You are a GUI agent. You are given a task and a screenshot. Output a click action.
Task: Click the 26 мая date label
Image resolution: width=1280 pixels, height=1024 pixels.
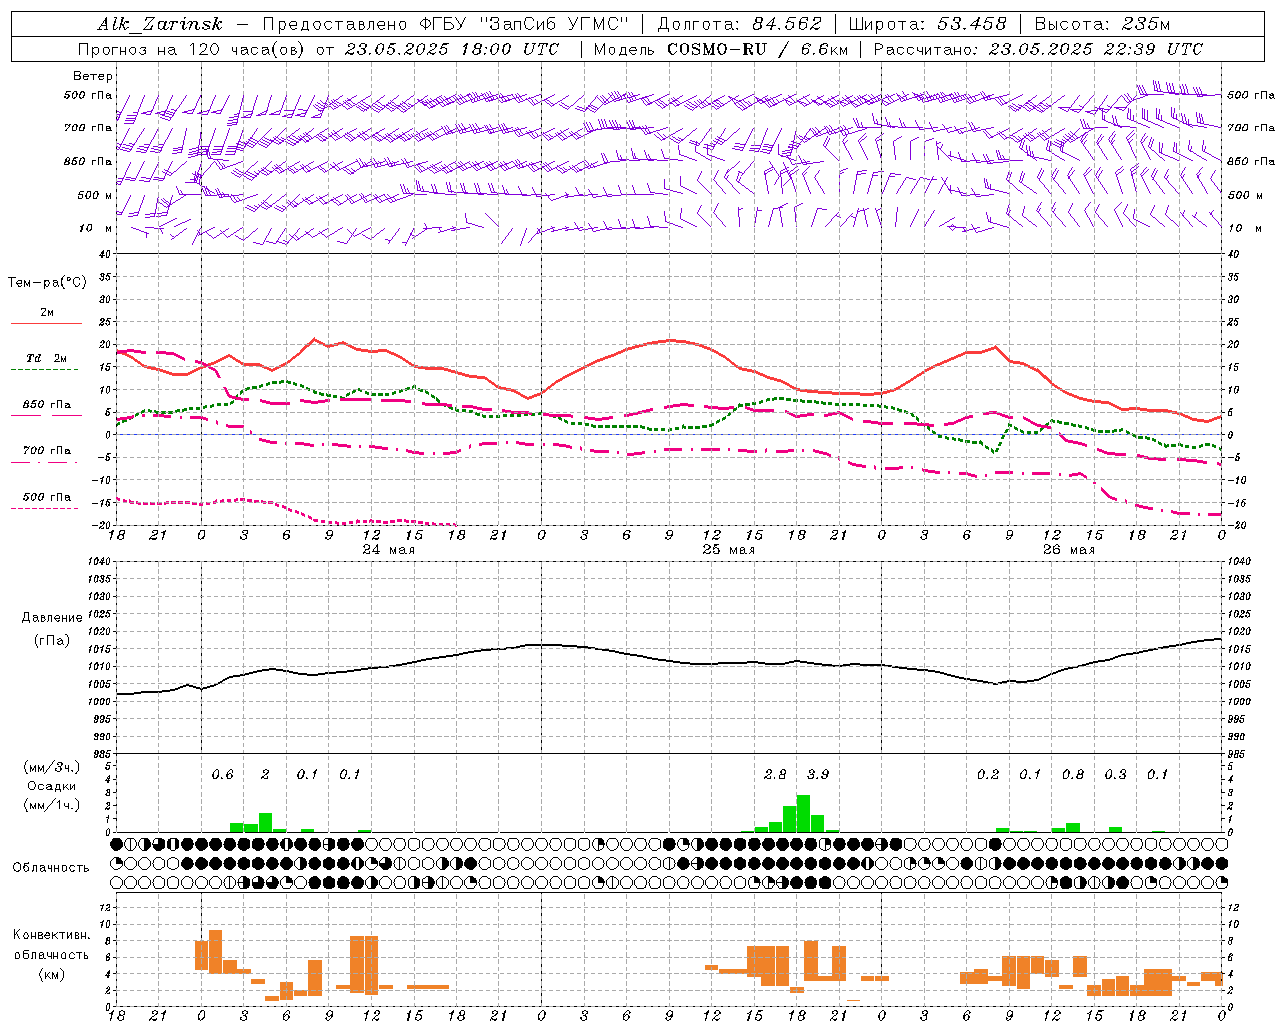(1068, 550)
